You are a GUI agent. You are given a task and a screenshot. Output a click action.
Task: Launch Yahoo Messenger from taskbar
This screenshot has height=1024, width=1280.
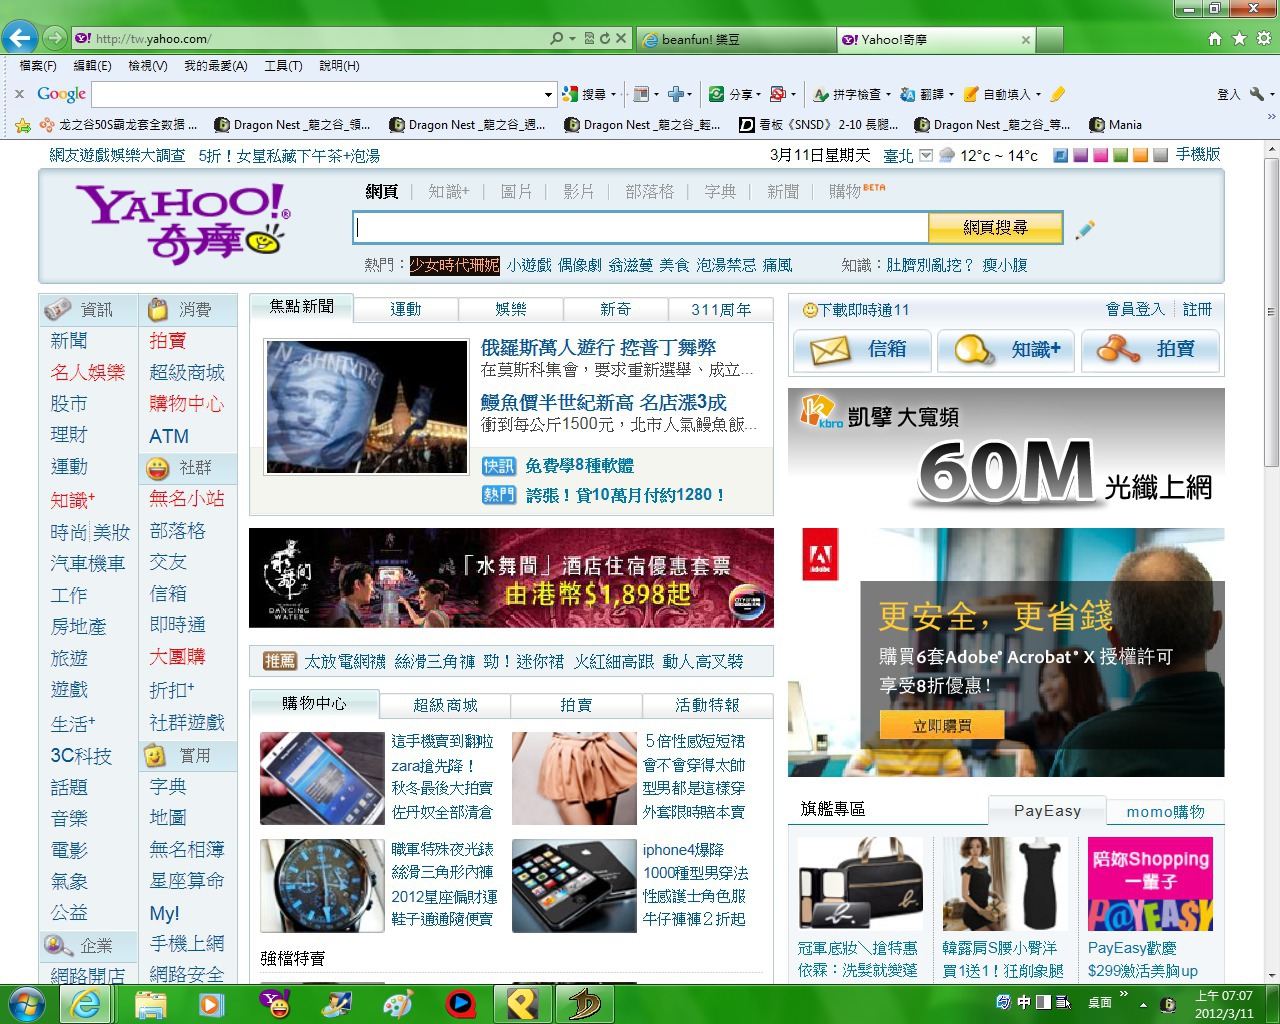[x=274, y=1003]
